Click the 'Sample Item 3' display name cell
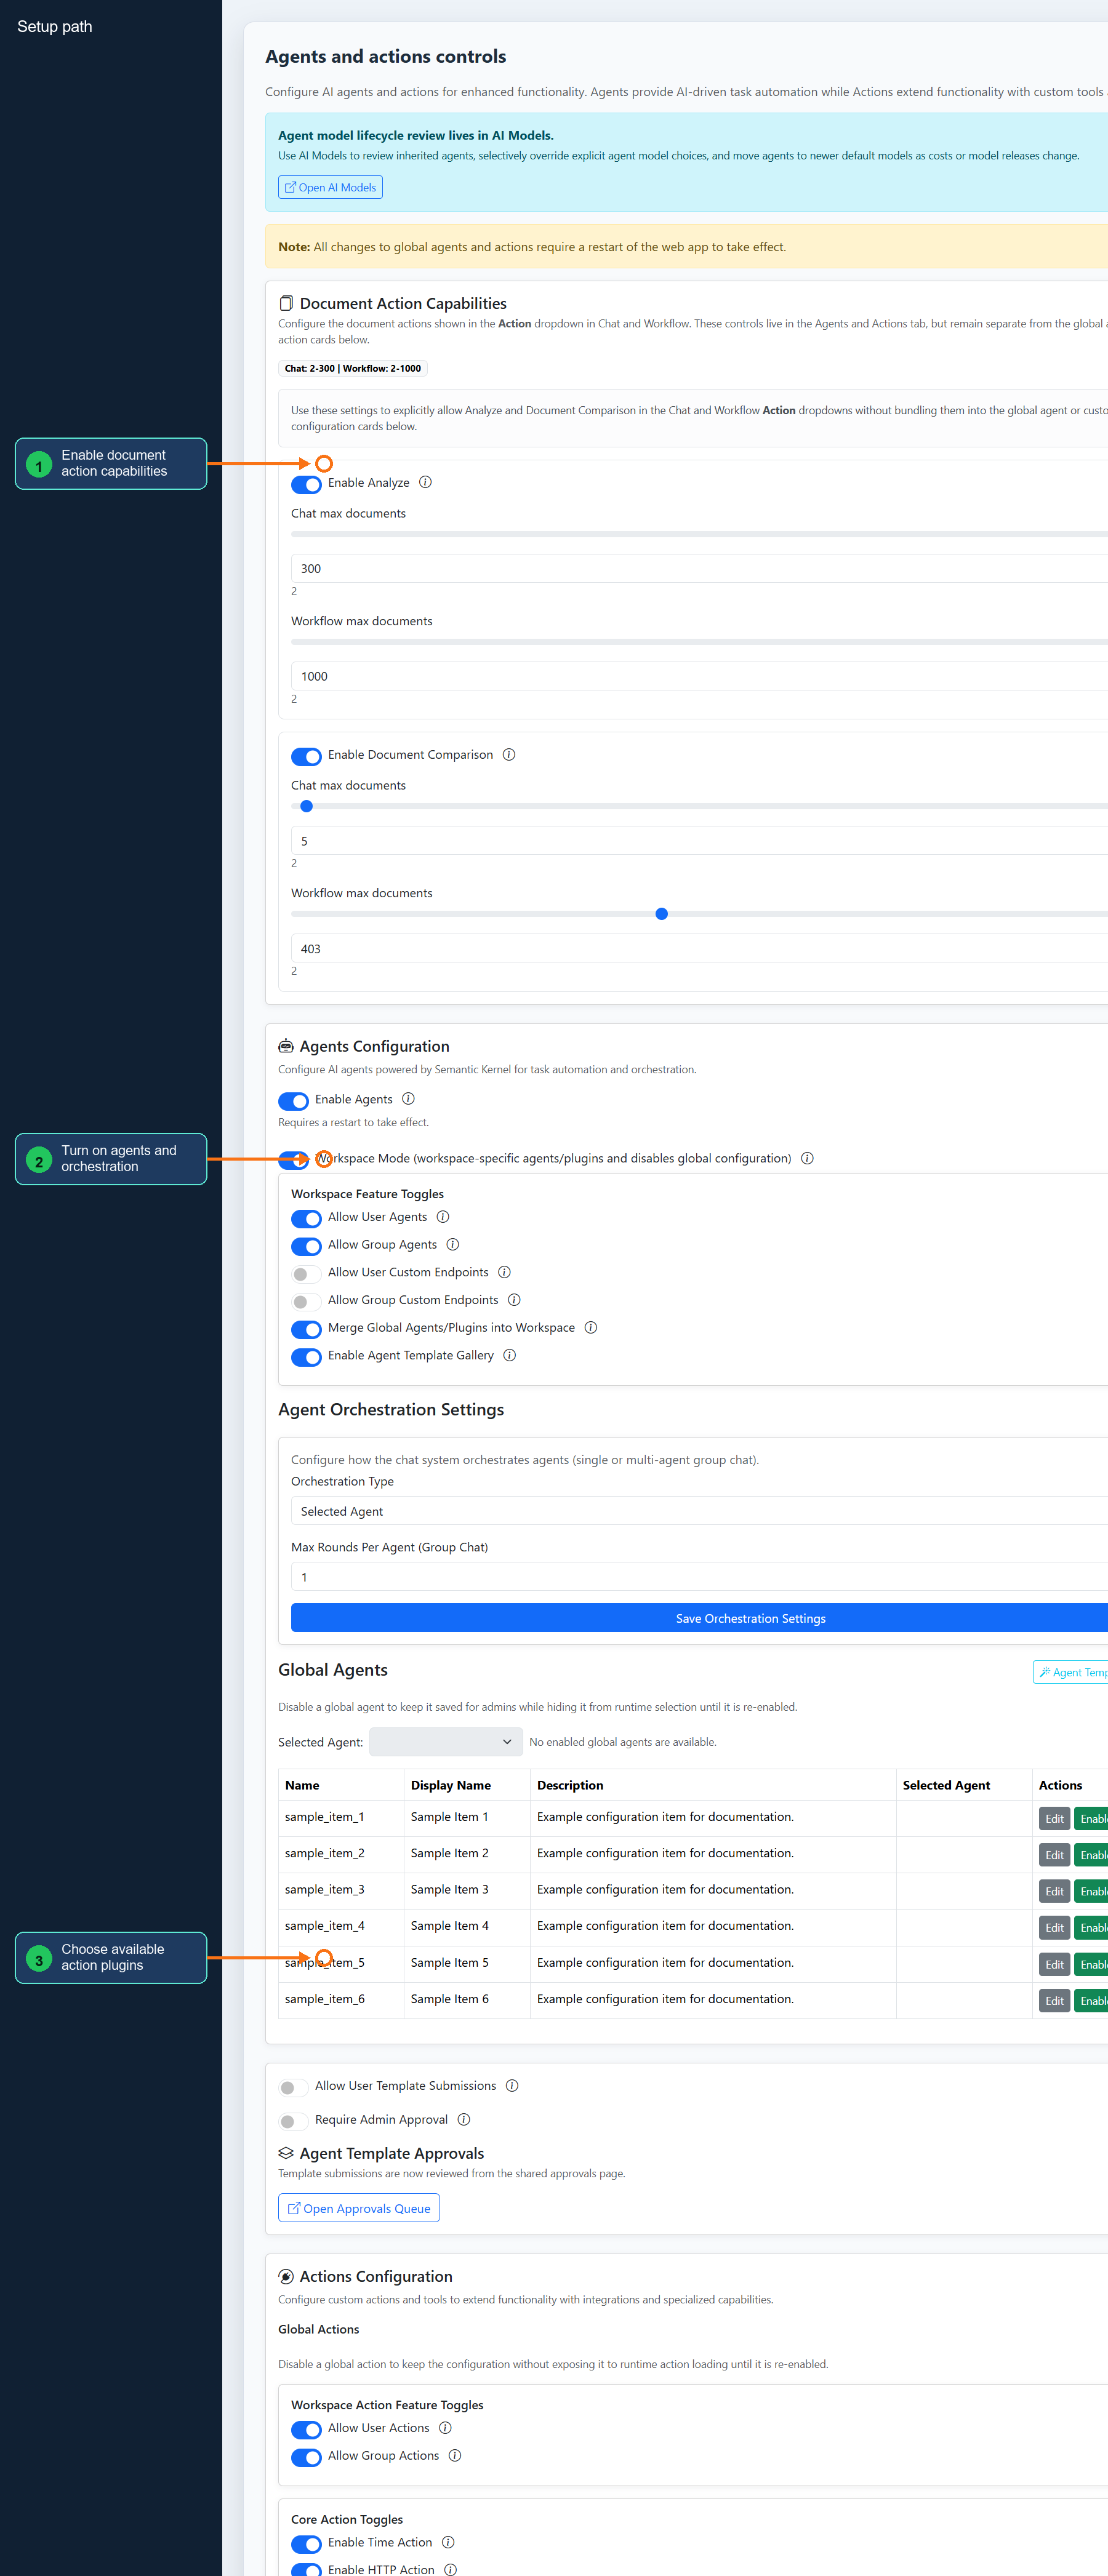 tap(467, 1890)
